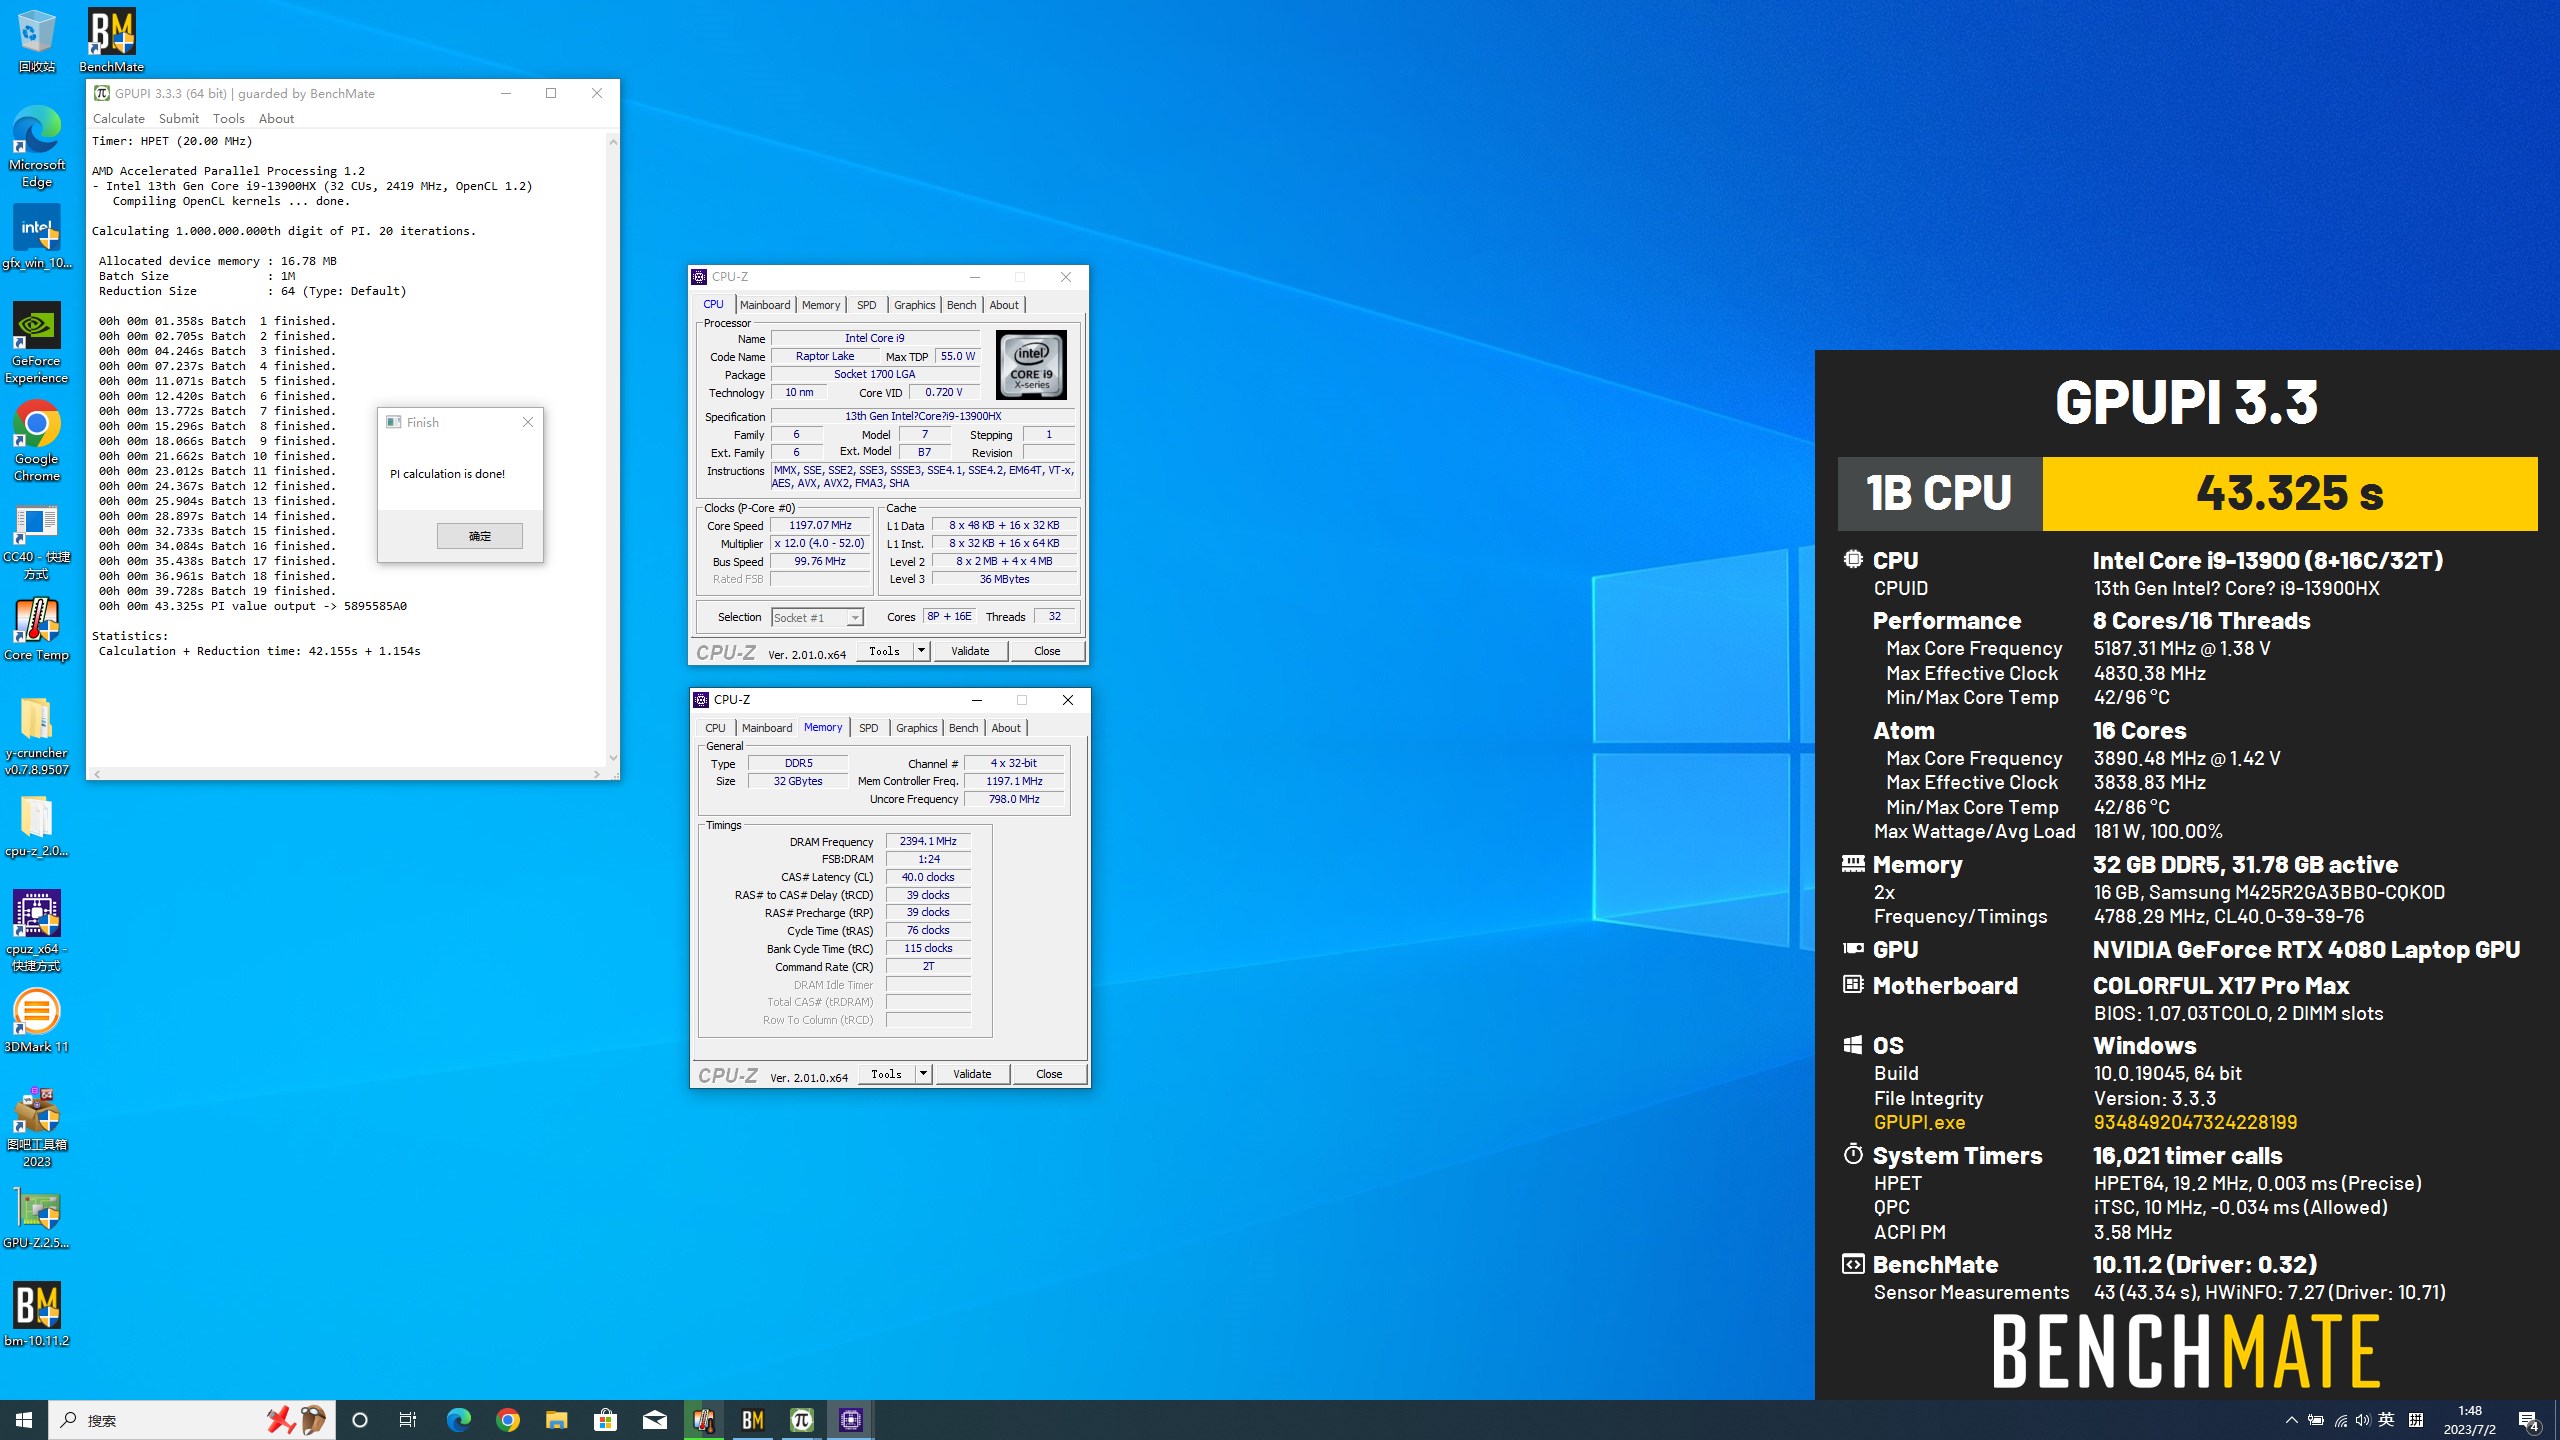Switch to Memory tab in upper CPU-Z
The image size is (2560, 1440).
tap(821, 305)
